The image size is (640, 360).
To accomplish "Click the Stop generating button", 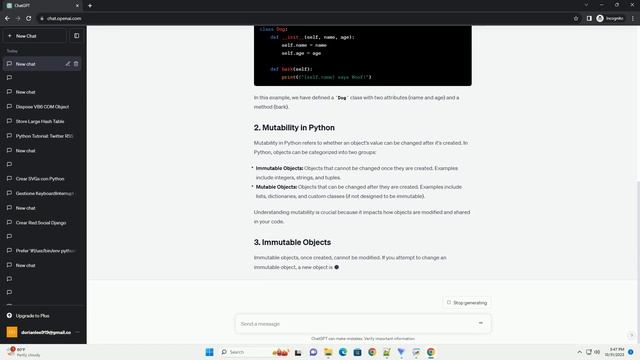I will 467,302.
